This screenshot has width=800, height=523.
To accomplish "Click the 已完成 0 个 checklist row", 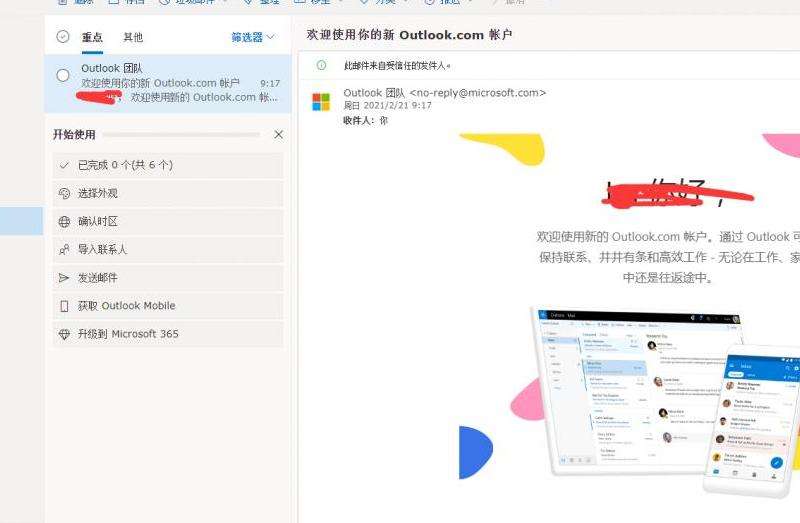I will click(167, 165).
